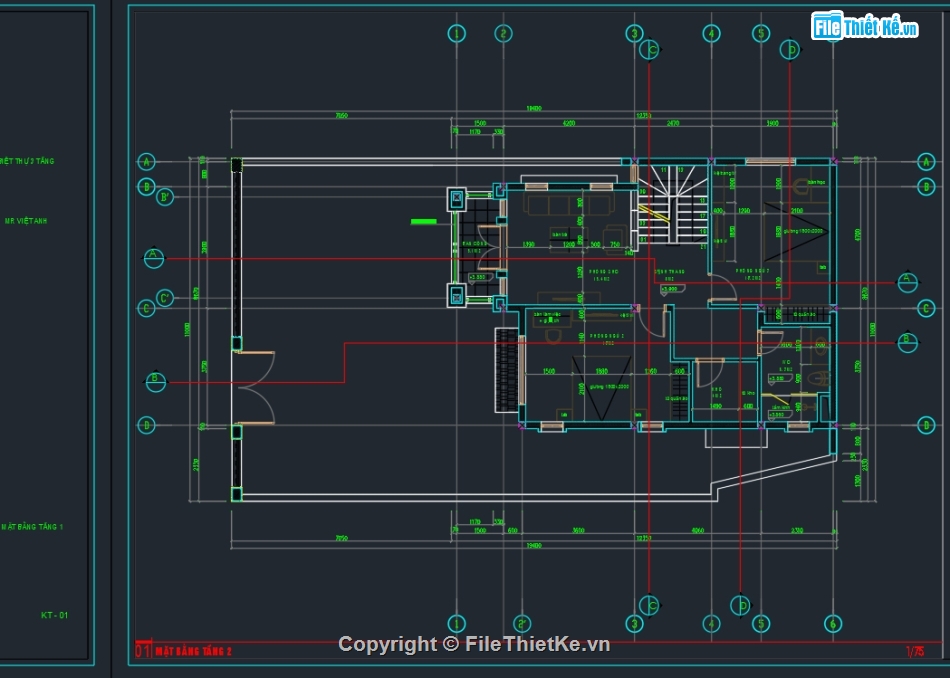950x678 pixels.
Task: Click section marker D at the bottom
Action: coord(740,605)
